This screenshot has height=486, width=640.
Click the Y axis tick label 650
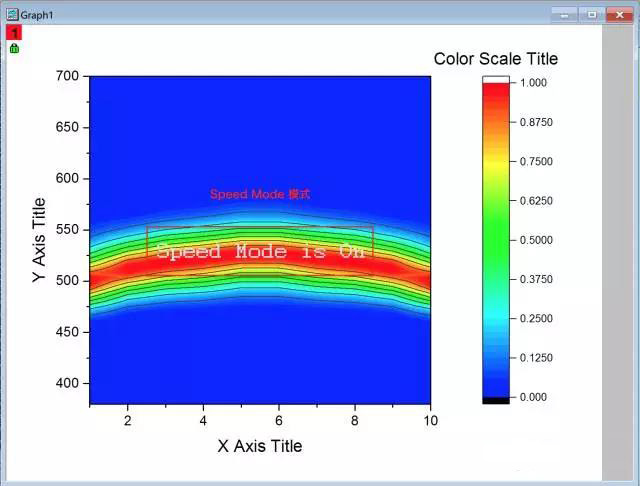[67, 127]
